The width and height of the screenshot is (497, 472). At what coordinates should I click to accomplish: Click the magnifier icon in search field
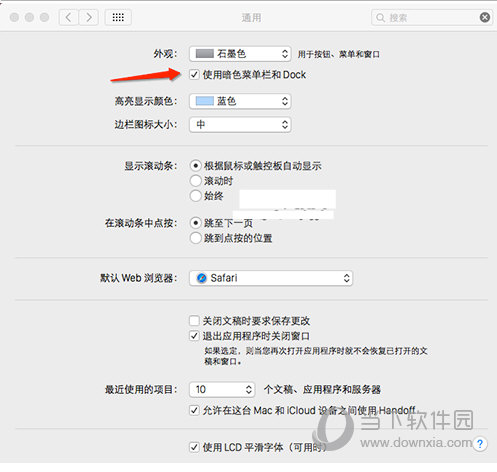click(x=380, y=17)
